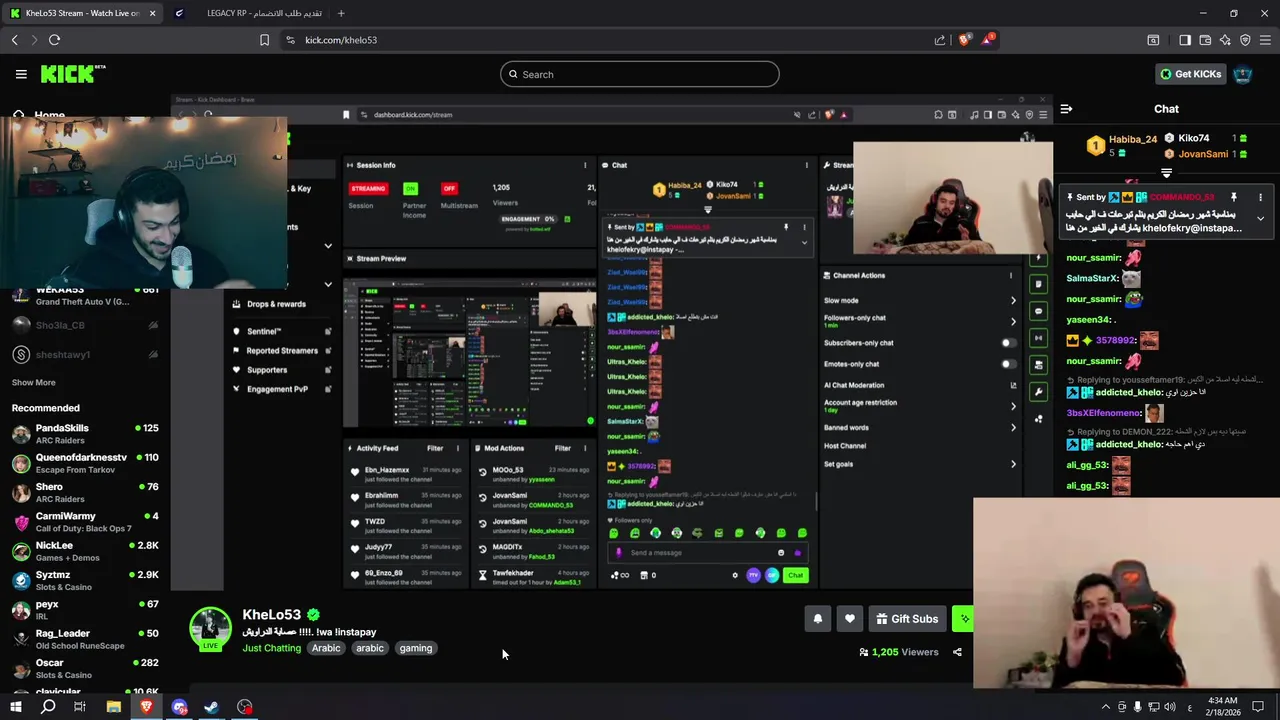Click the stream video player
1280x720 pixels.
coord(611,344)
